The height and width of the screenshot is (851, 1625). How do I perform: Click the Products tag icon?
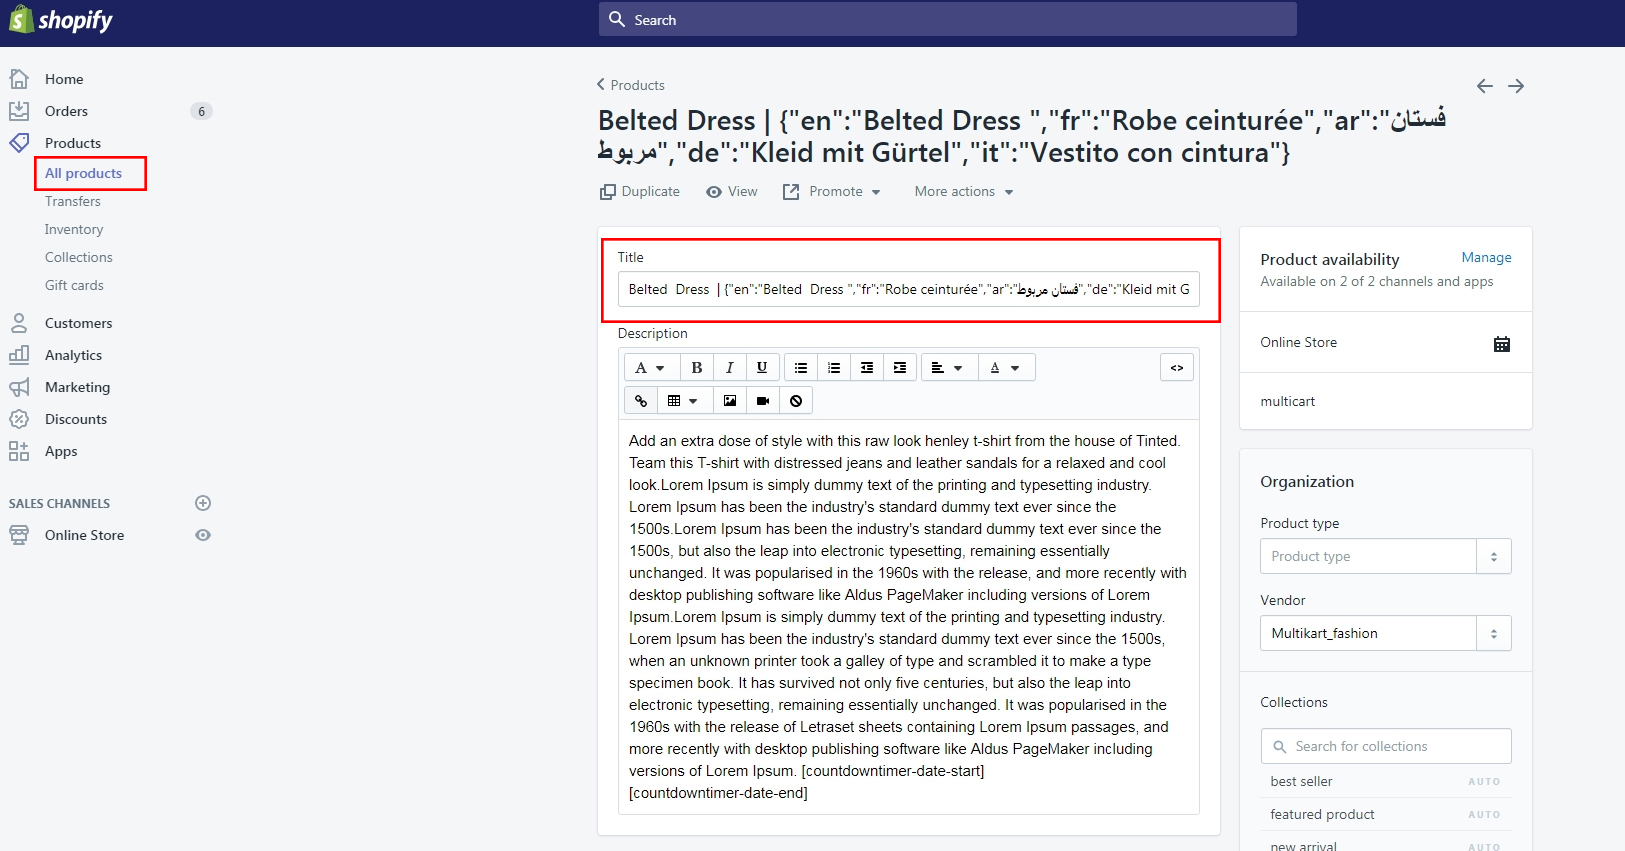pos(19,143)
